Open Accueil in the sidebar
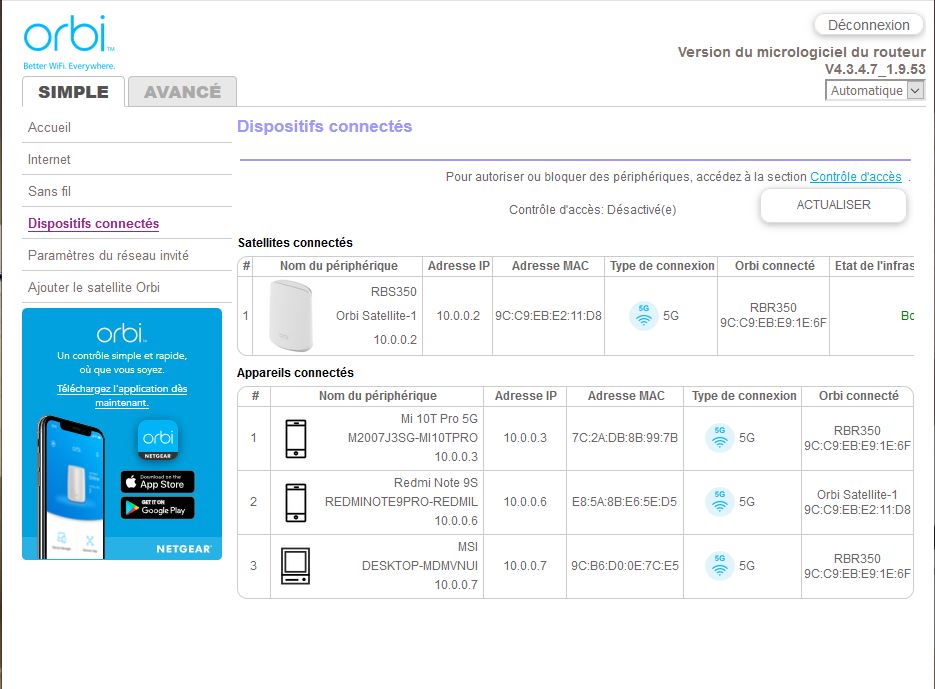 point(50,127)
